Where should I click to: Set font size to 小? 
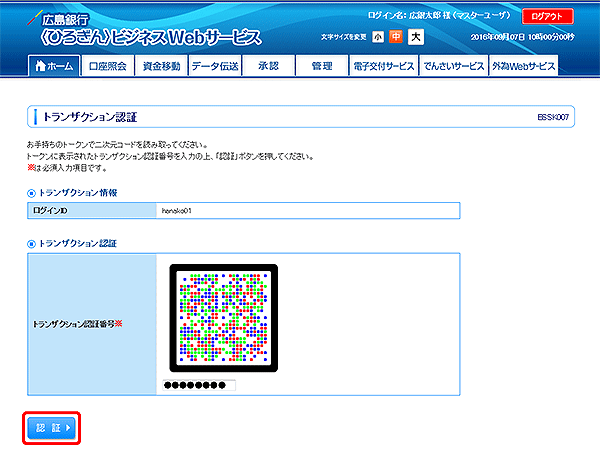click(x=378, y=37)
